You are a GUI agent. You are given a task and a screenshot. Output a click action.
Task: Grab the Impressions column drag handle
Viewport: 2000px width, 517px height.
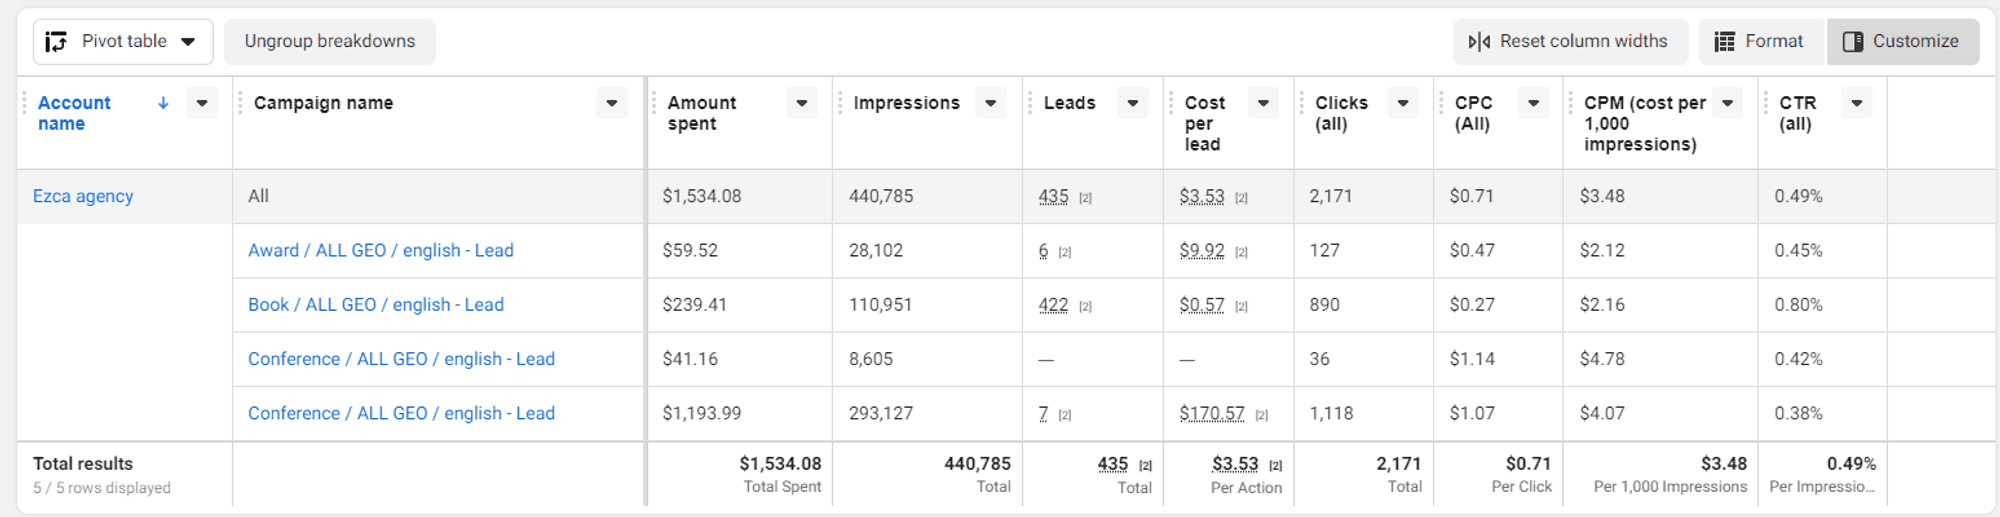(840, 103)
